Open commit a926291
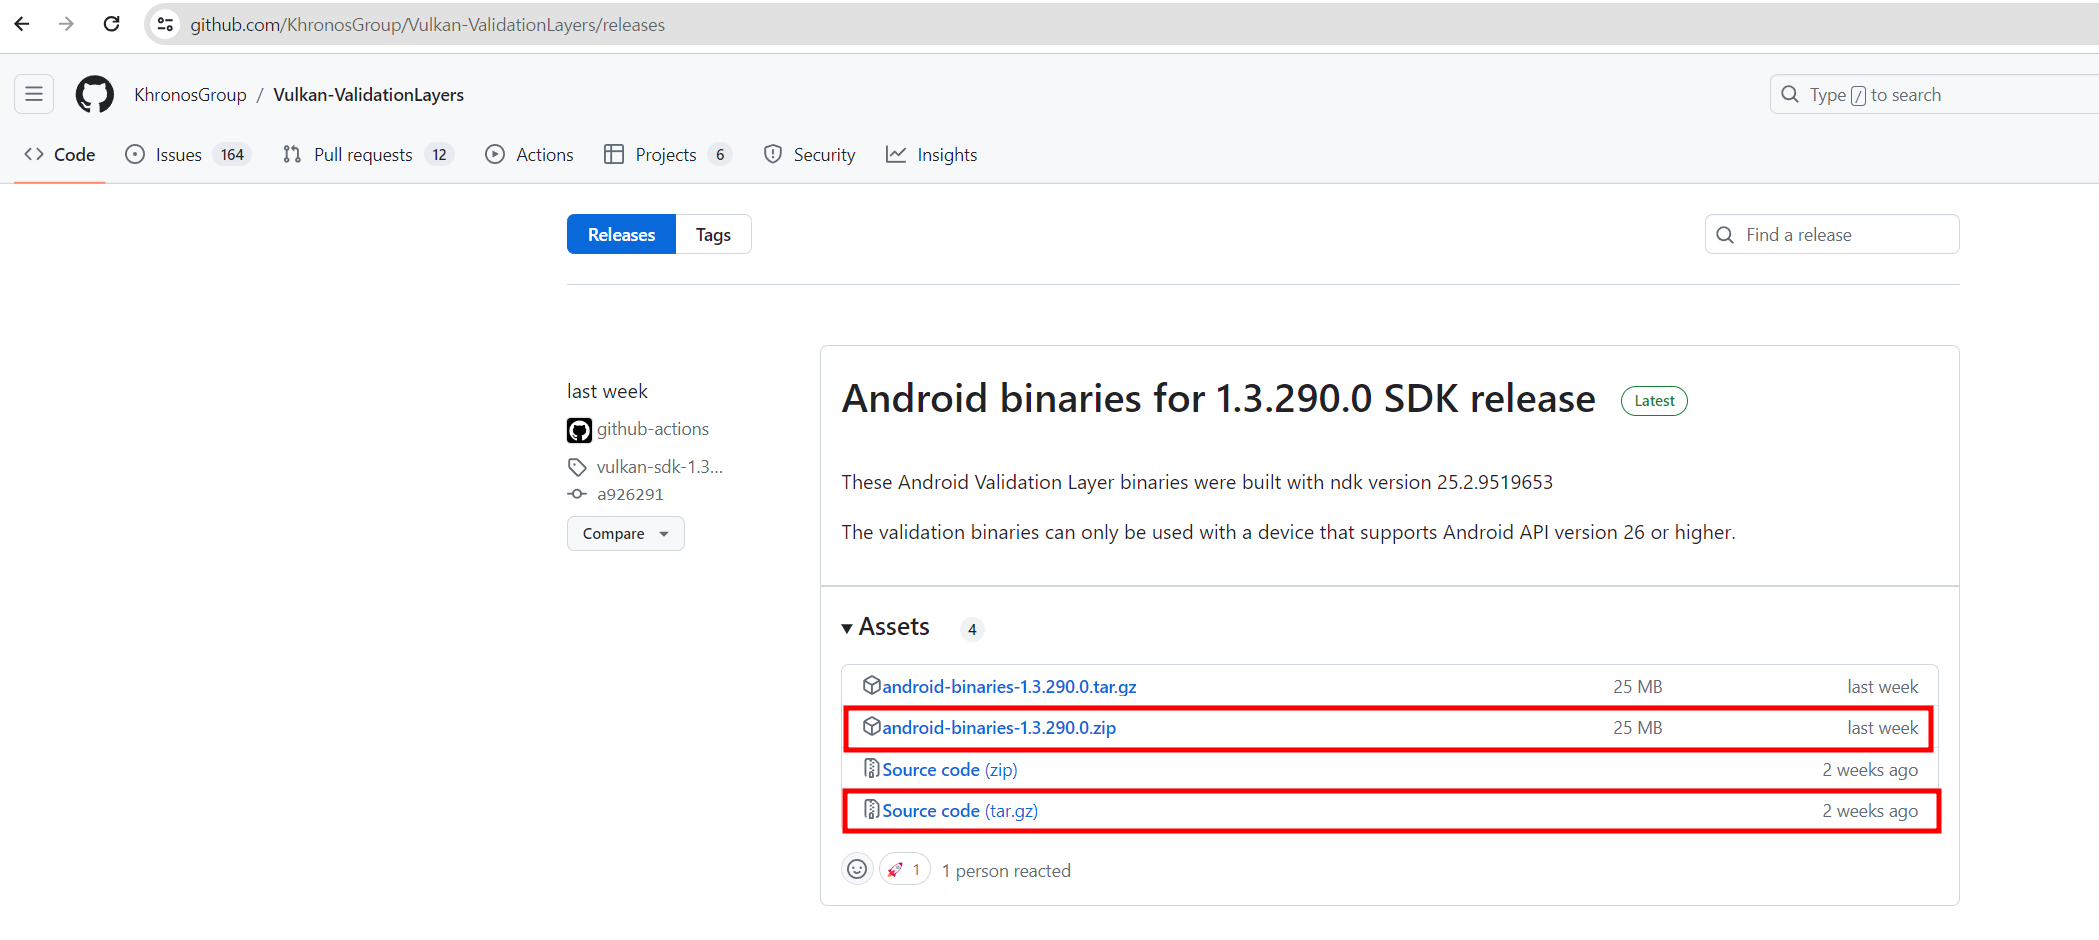The height and width of the screenshot is (940, 2099). [630, 494]
